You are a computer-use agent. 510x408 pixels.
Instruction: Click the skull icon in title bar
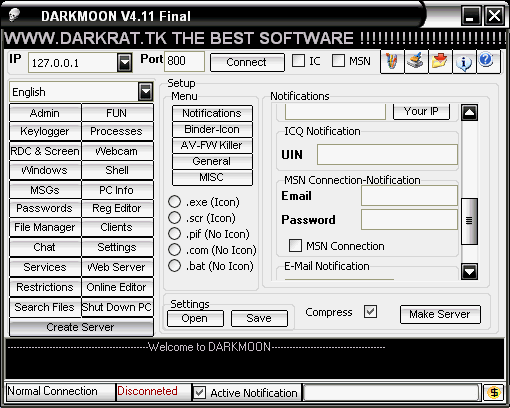[14, 15]
